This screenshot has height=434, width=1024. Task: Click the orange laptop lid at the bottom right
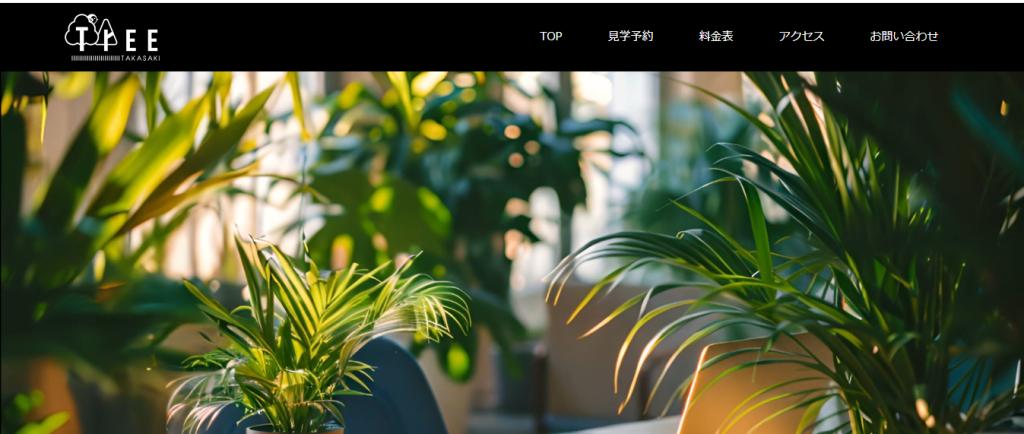point(751,385)
